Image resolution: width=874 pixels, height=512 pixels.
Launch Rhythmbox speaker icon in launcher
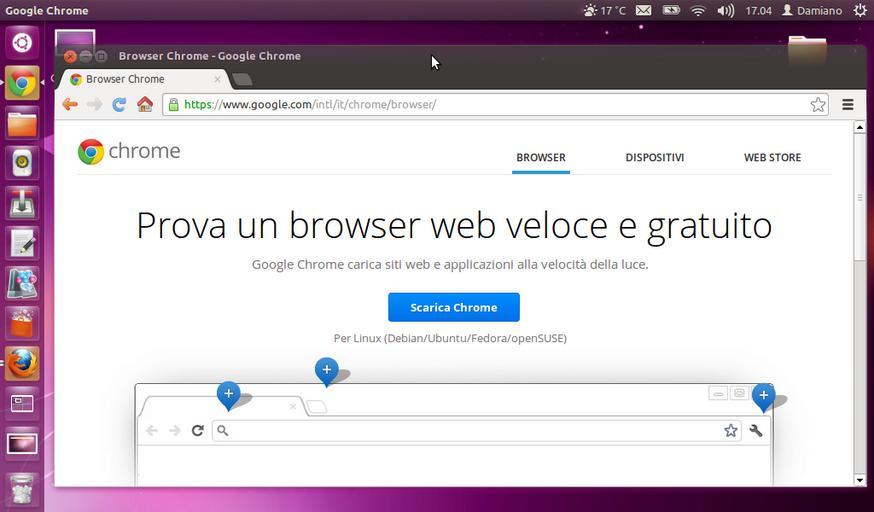pyautogui.click(x=22, y=163)
